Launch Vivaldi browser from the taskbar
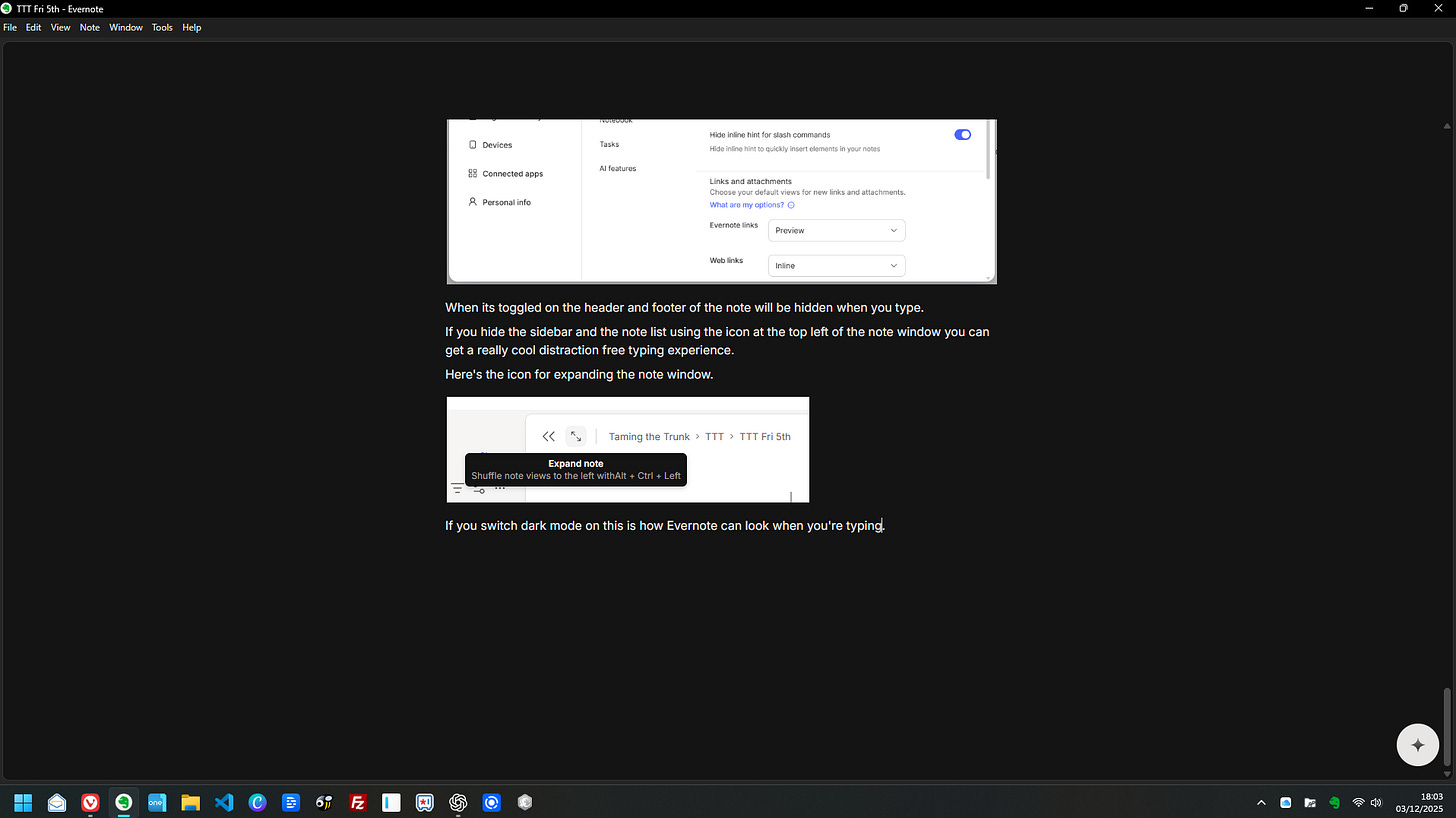This screenshot has height=818, width=1456. click(x=90, y=802)
